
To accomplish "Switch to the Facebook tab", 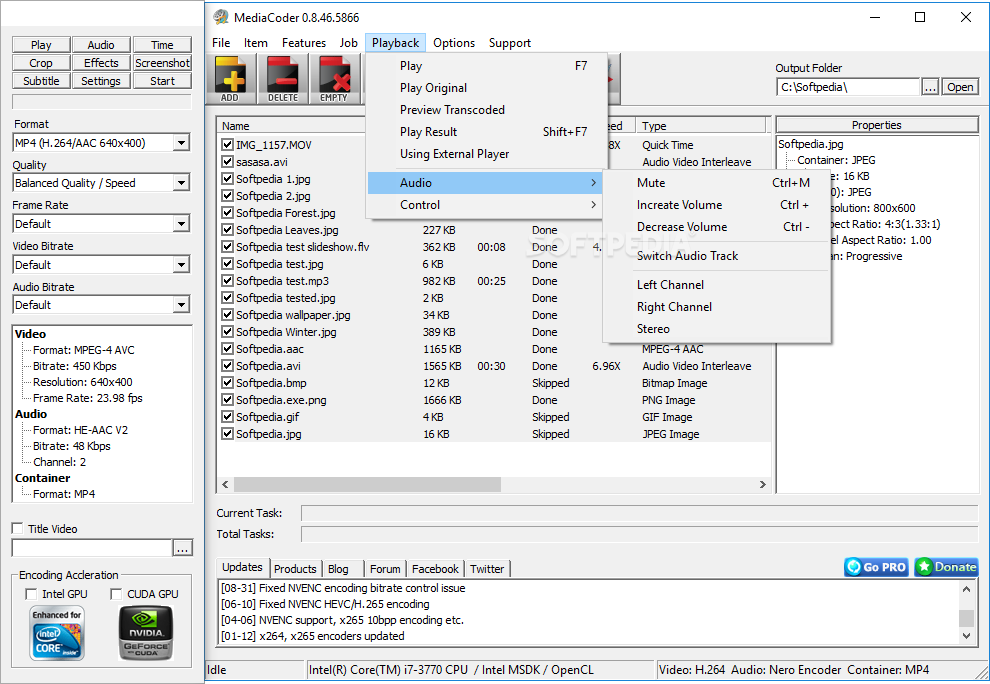I will tap(435, 568).
